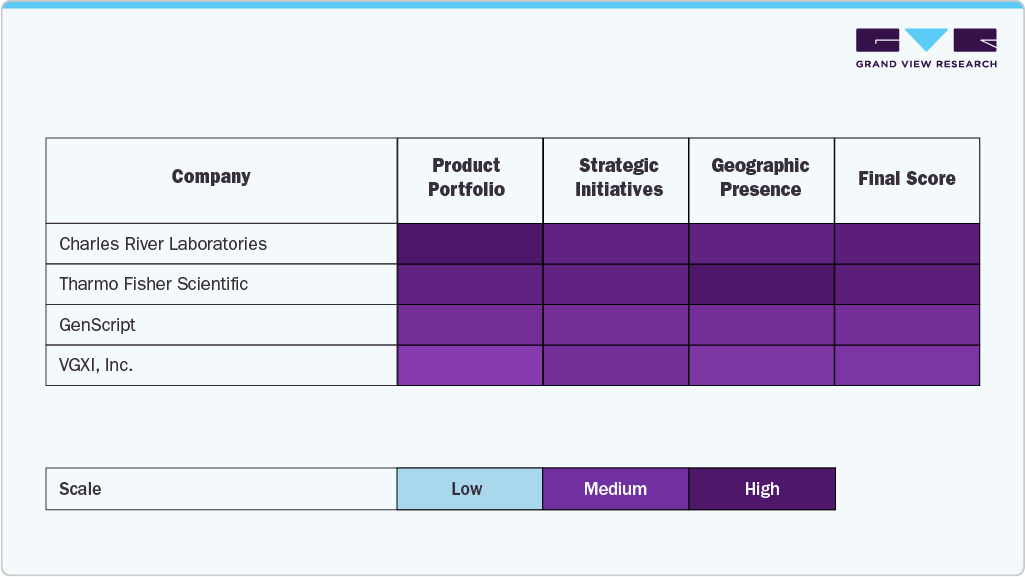Select the Medium scale swatch
Viewport: 1025px width, 577px height.
pyautogui.click(x=615, y=489)
